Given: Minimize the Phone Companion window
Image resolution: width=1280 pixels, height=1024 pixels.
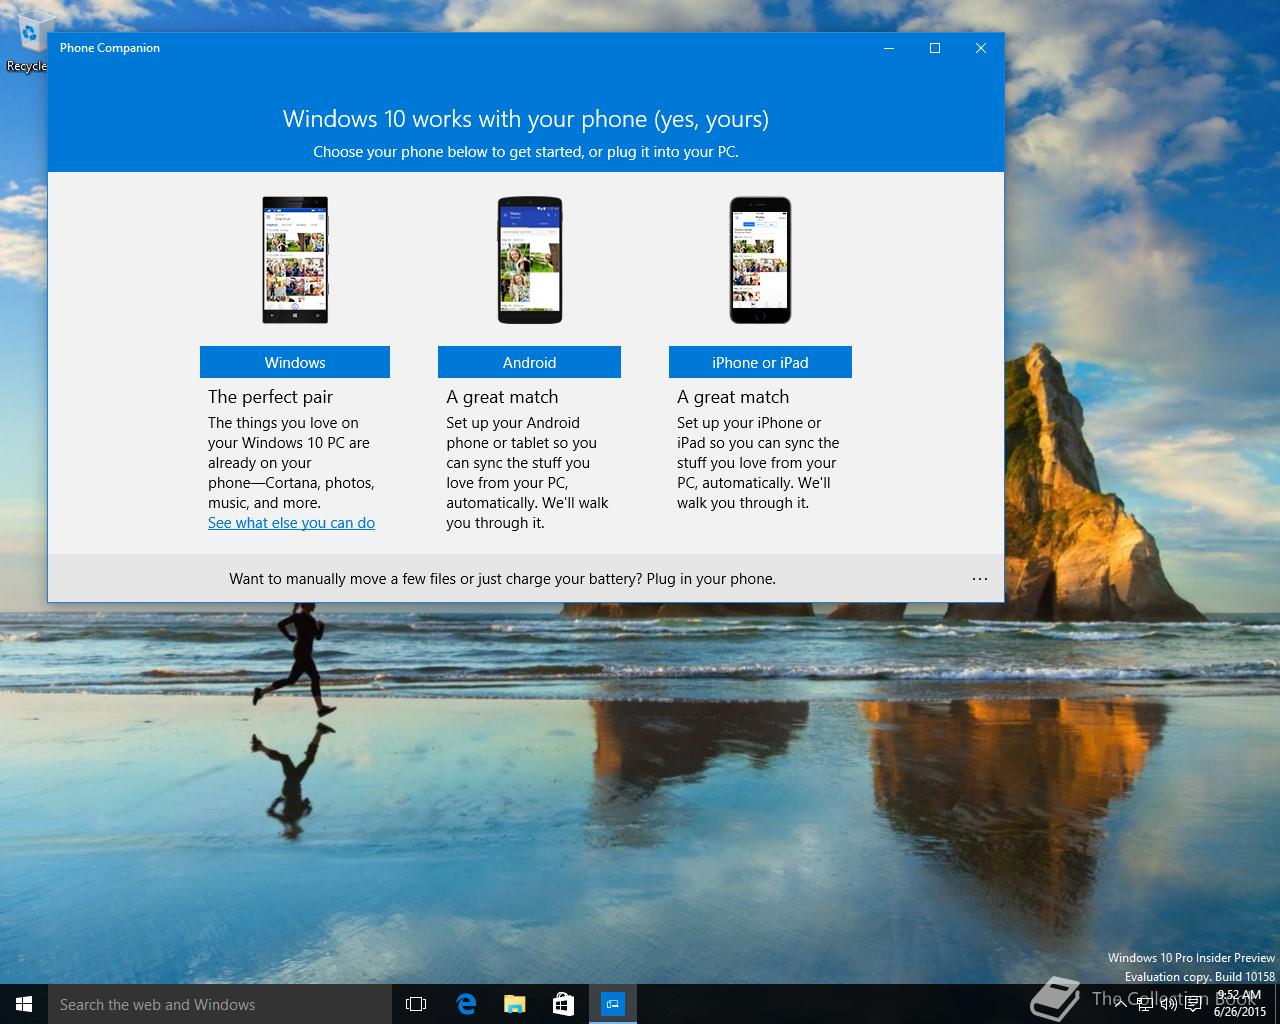Looking at the screenshot, I should [889, 48].
